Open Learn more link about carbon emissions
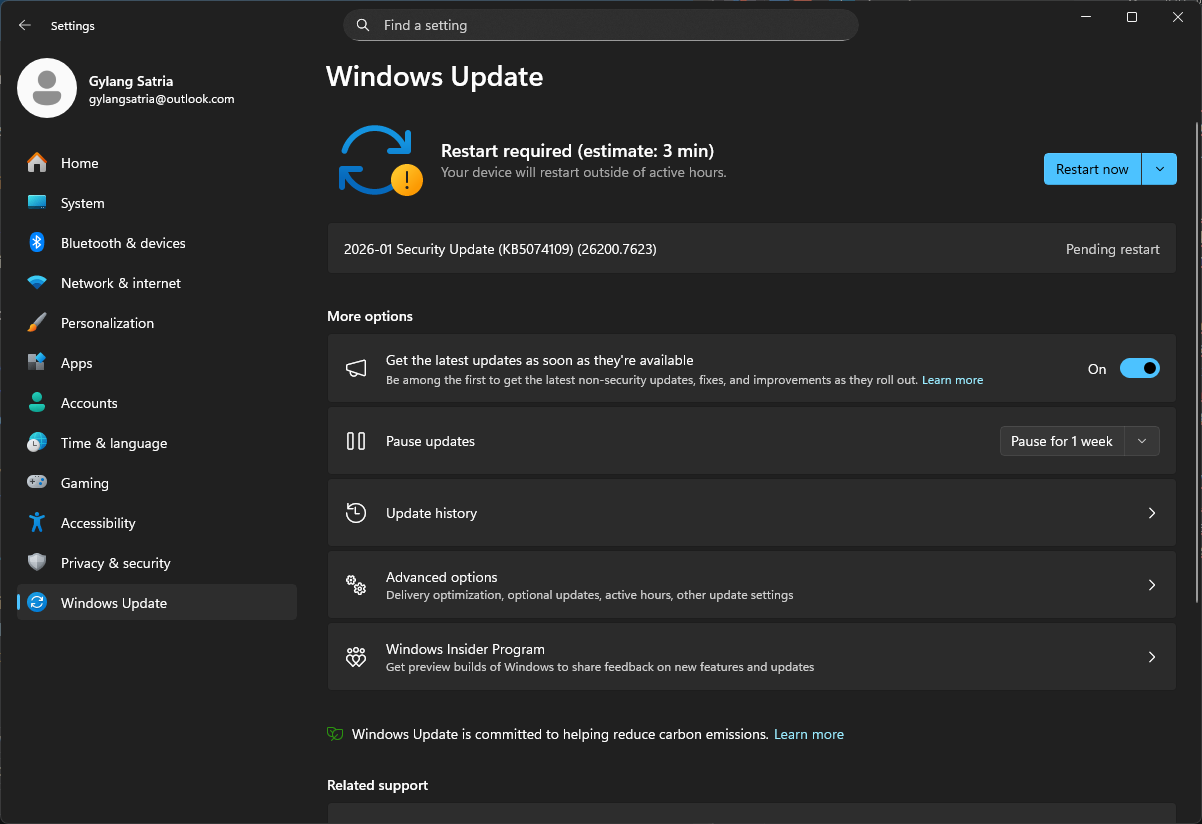Screen dimensions: 1202x824 pyautogui.click(x=808, y=734)
